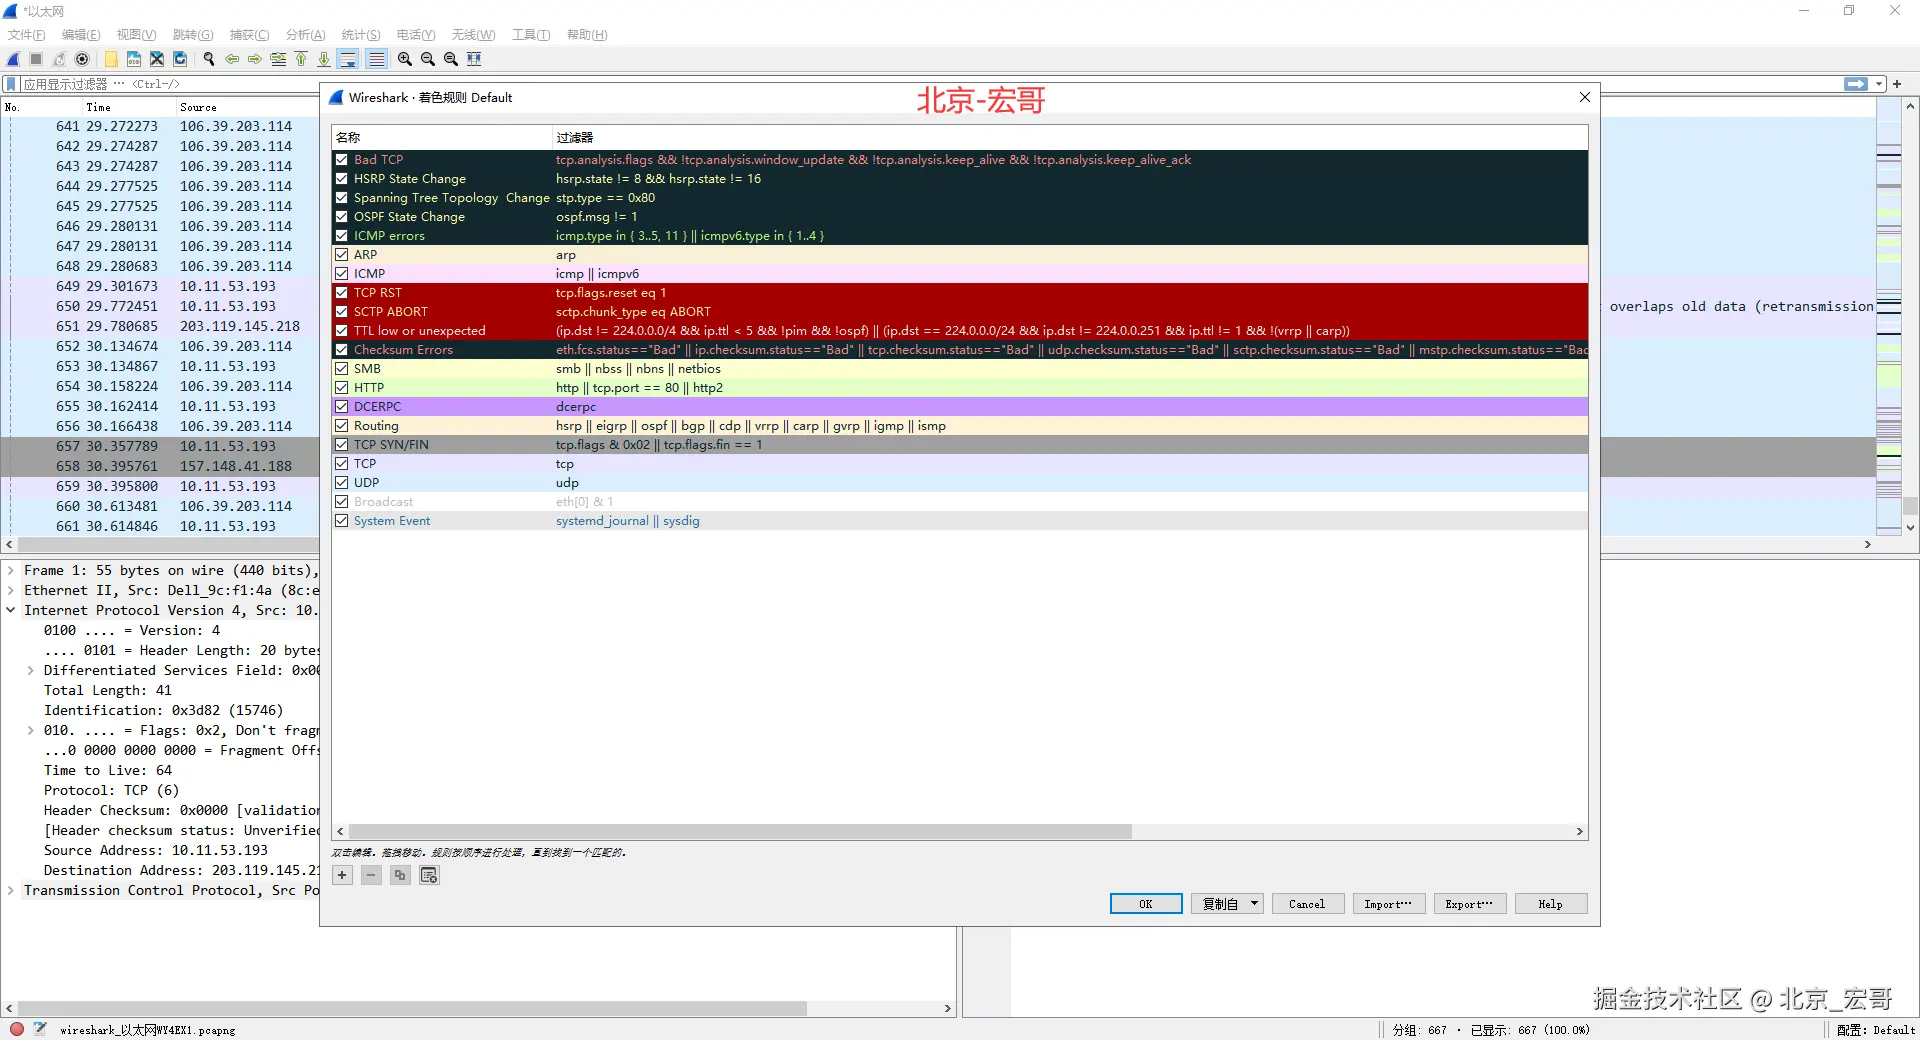1920x1040 pixels.
Task: Click the expert information red circle icon
Action: click(x=17, y=1029)
